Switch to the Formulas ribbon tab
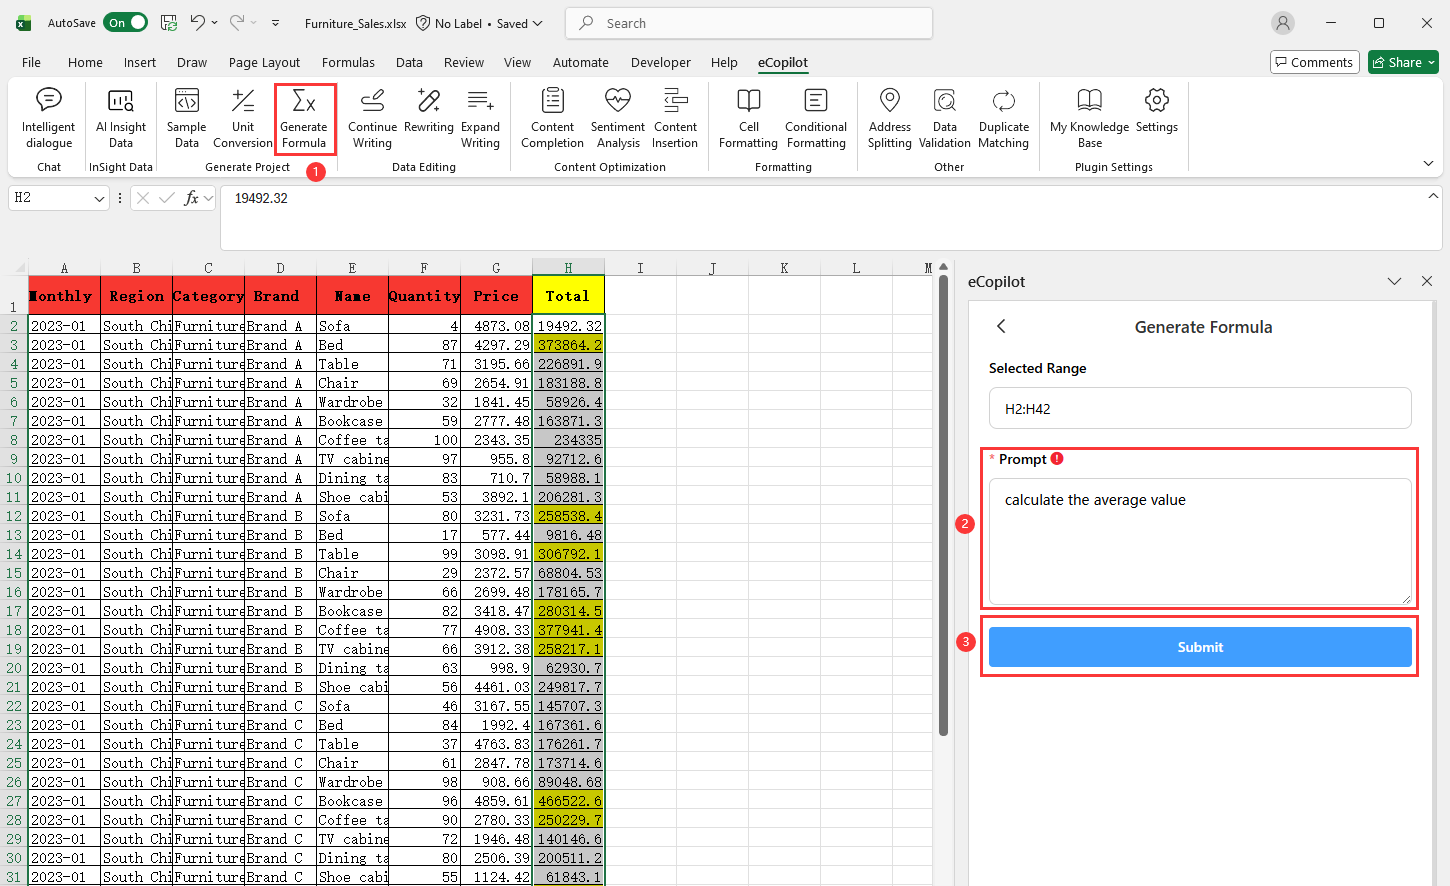Screen dimensions: 1450x886 click(348, 61)
